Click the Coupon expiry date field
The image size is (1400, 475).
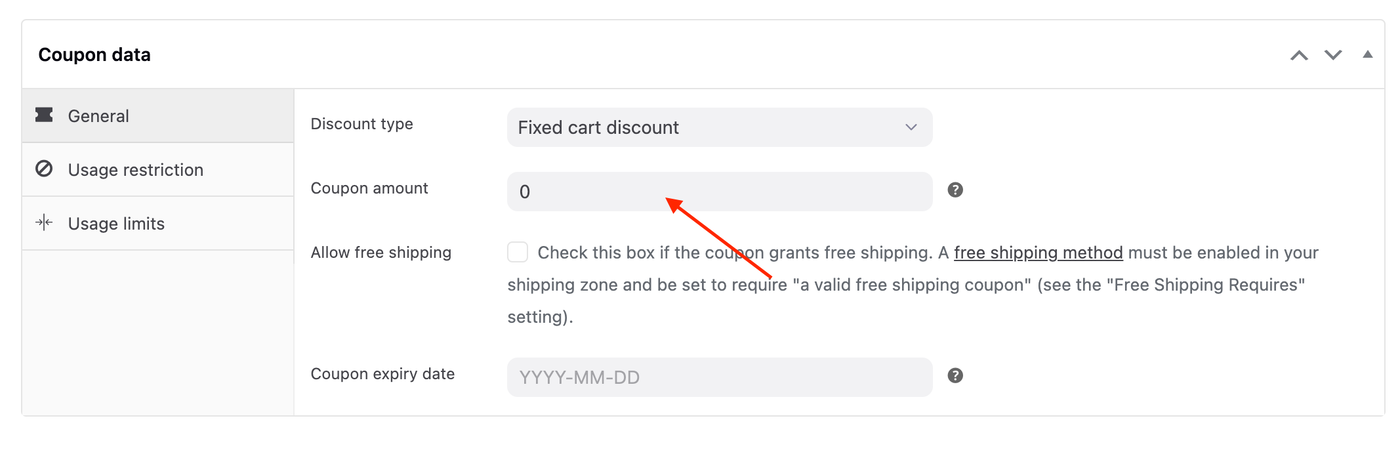point(719,377)
